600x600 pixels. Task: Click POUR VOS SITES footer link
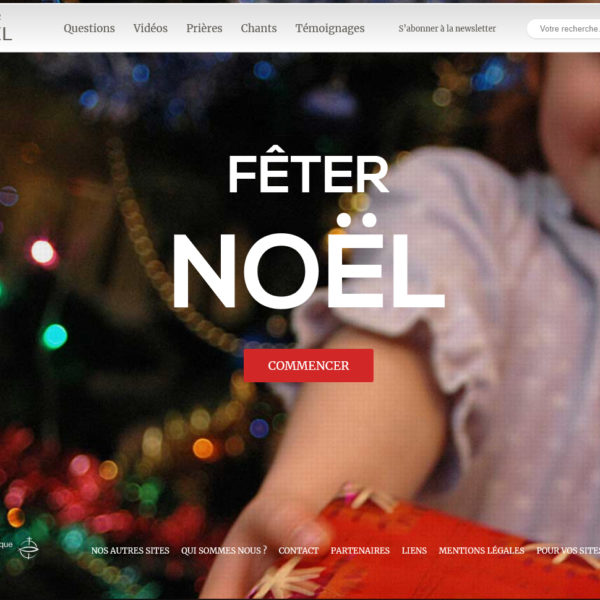568,550
